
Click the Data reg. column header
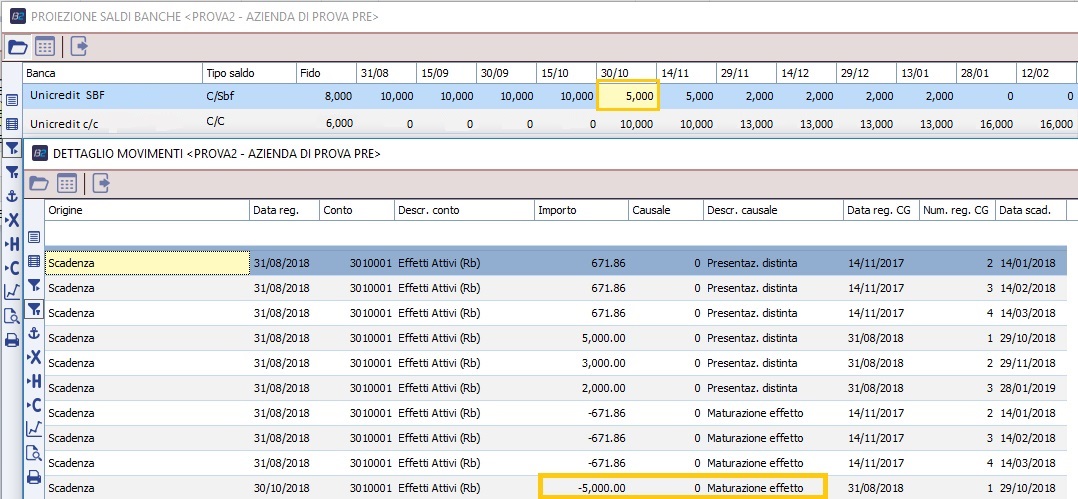pos(285,210)
